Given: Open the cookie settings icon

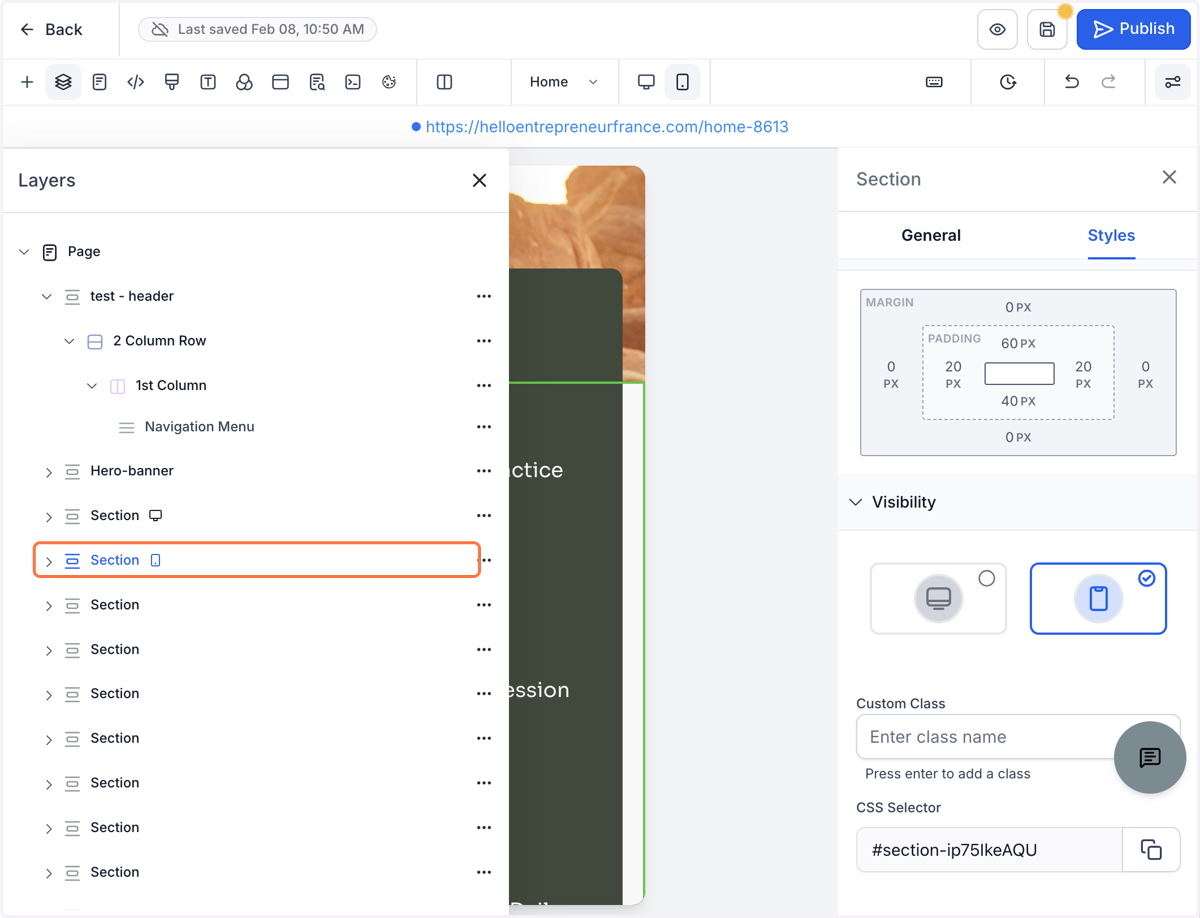Looking at the screenshot, I should click(389, 82).
